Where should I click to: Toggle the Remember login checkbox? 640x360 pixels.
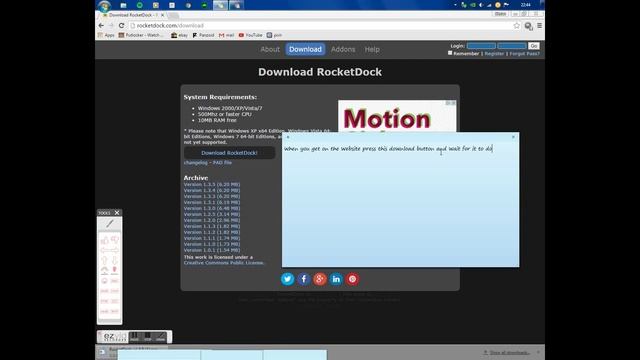450,53
